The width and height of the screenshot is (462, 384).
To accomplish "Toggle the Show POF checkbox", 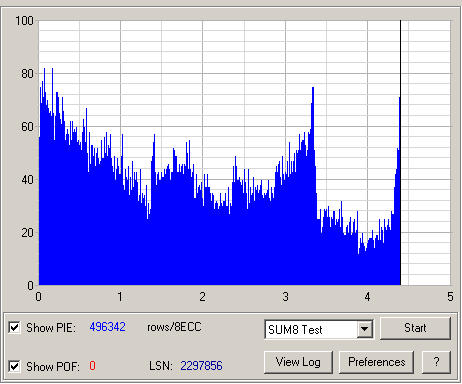I will [14, 367].
